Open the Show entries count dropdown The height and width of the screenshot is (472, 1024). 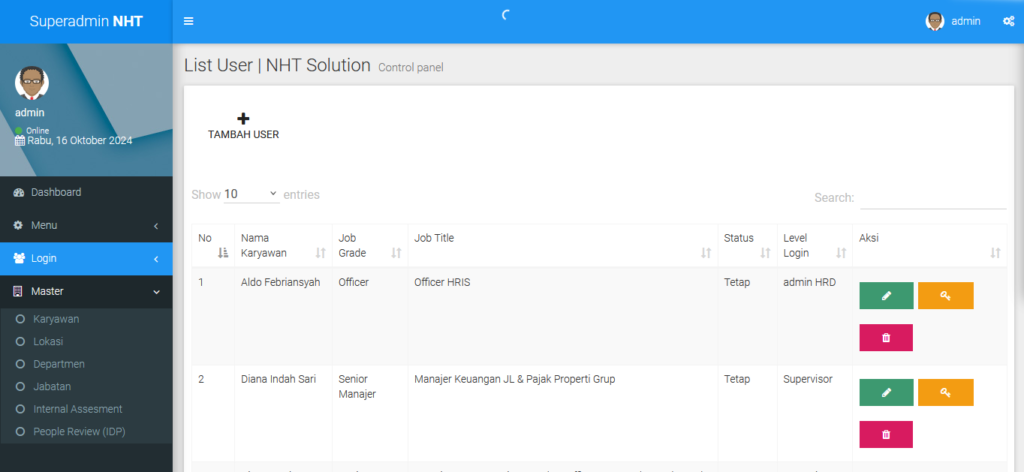(251, 195)
